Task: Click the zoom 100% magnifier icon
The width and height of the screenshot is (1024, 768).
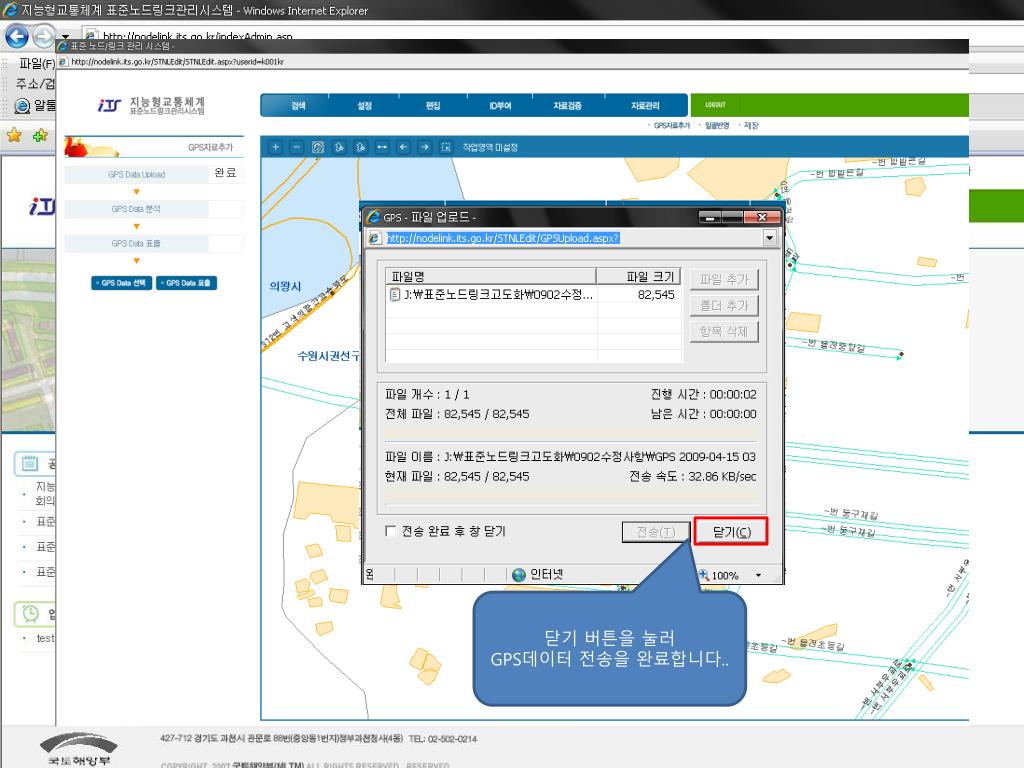Action: pos(703,575)
